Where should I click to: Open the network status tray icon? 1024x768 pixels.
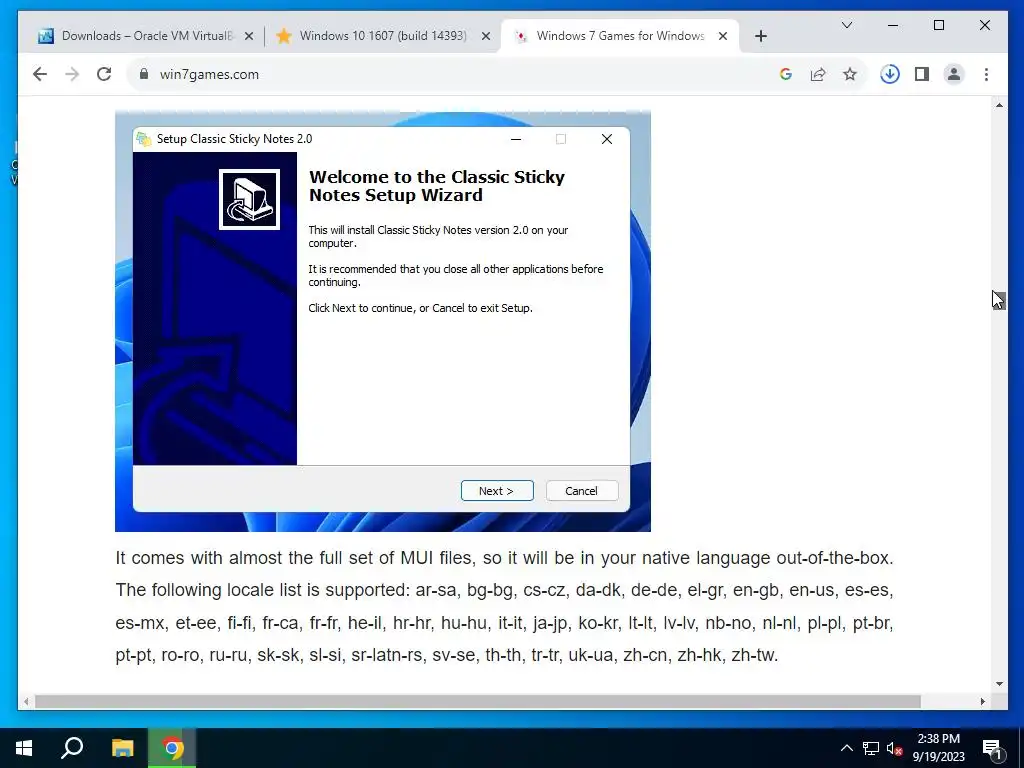tap(871, 748)
